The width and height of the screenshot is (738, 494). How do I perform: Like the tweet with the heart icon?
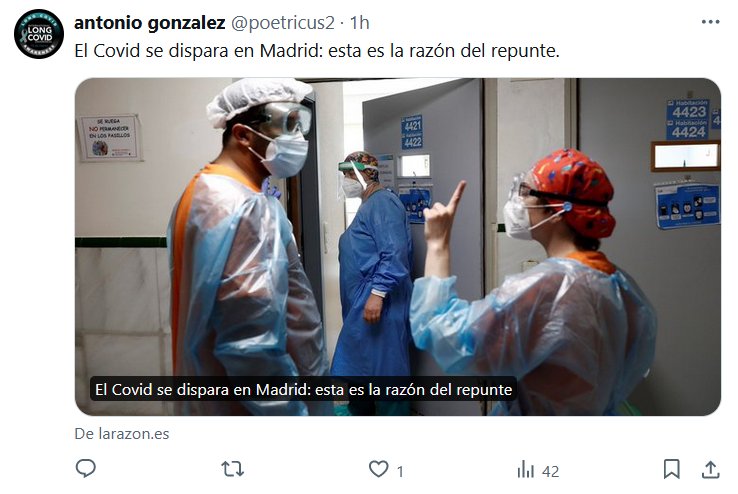click(378, 469)
